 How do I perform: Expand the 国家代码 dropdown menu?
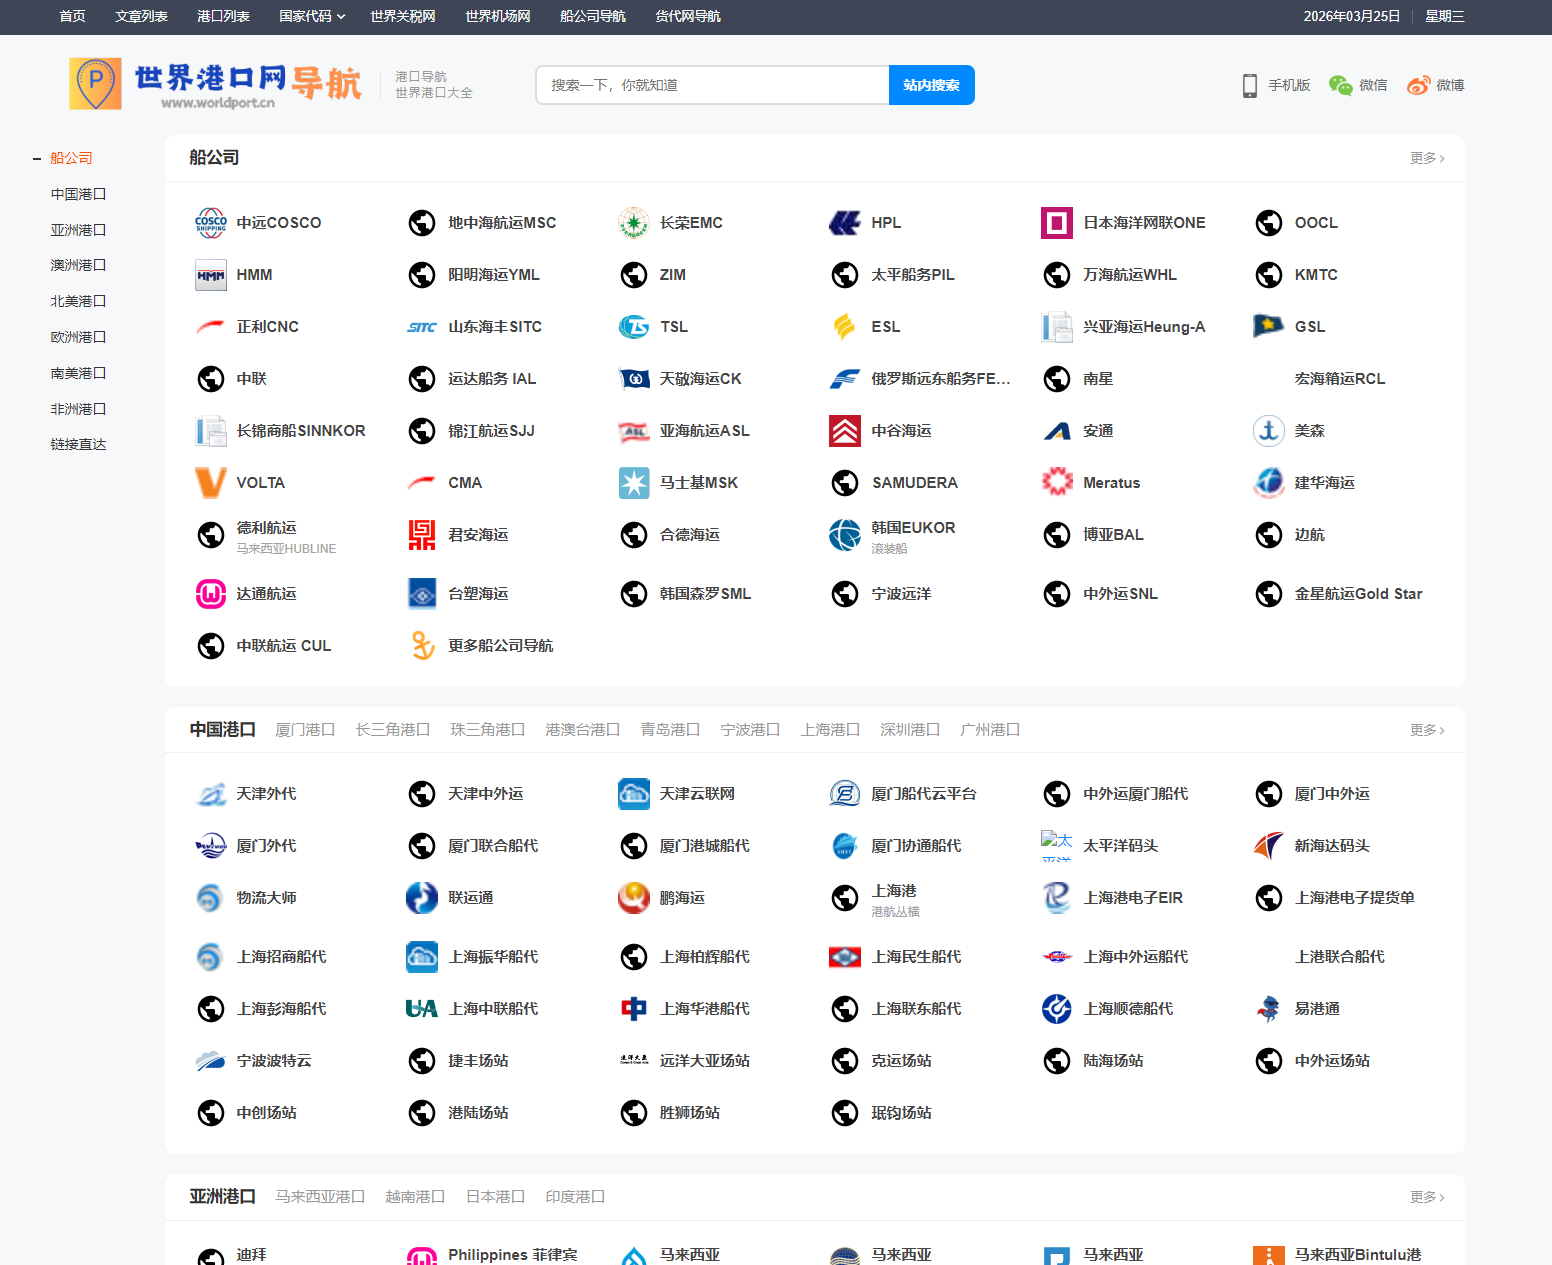311,17
